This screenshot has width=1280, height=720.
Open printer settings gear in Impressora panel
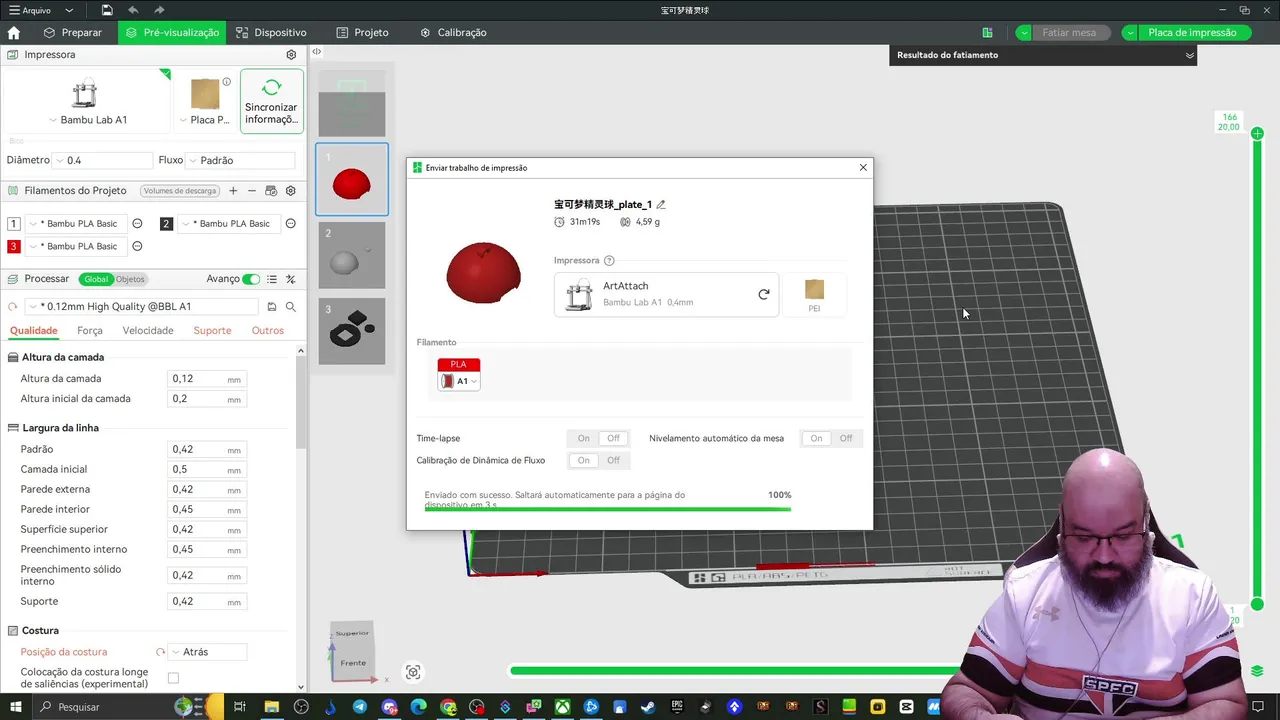(291, 55)
